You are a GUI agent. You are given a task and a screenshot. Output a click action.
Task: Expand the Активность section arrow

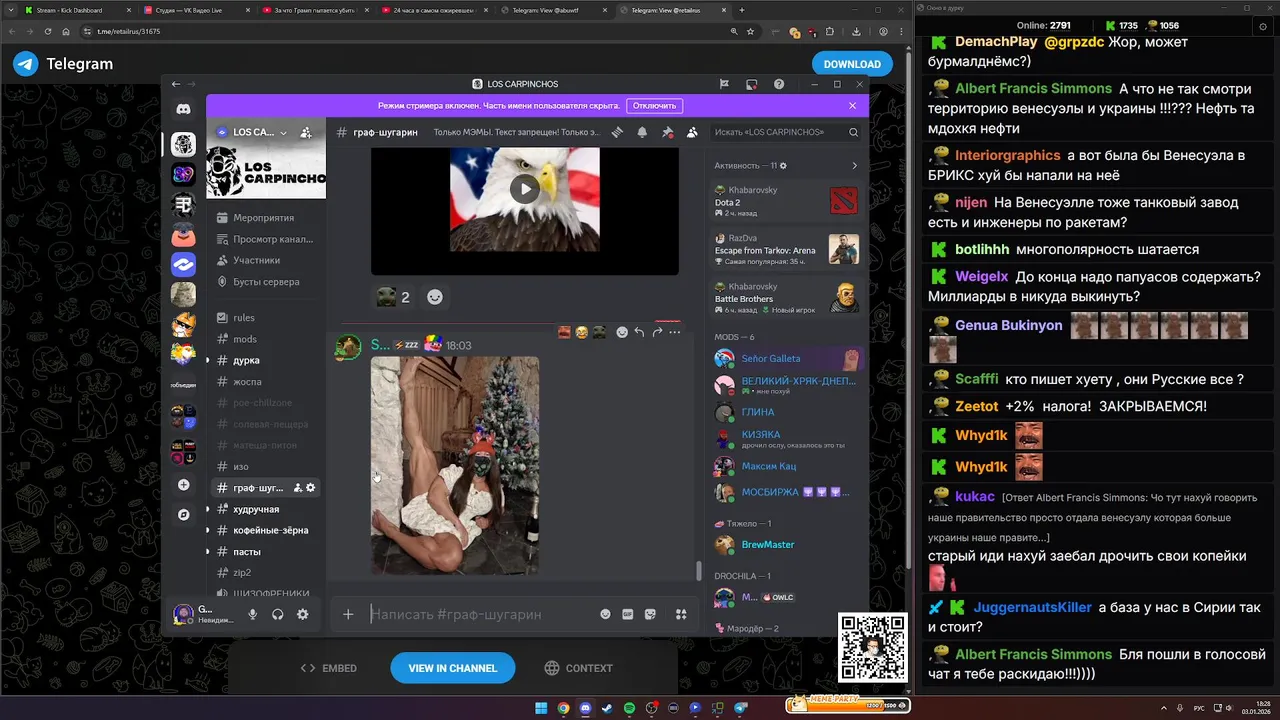[x=854, y=165]
